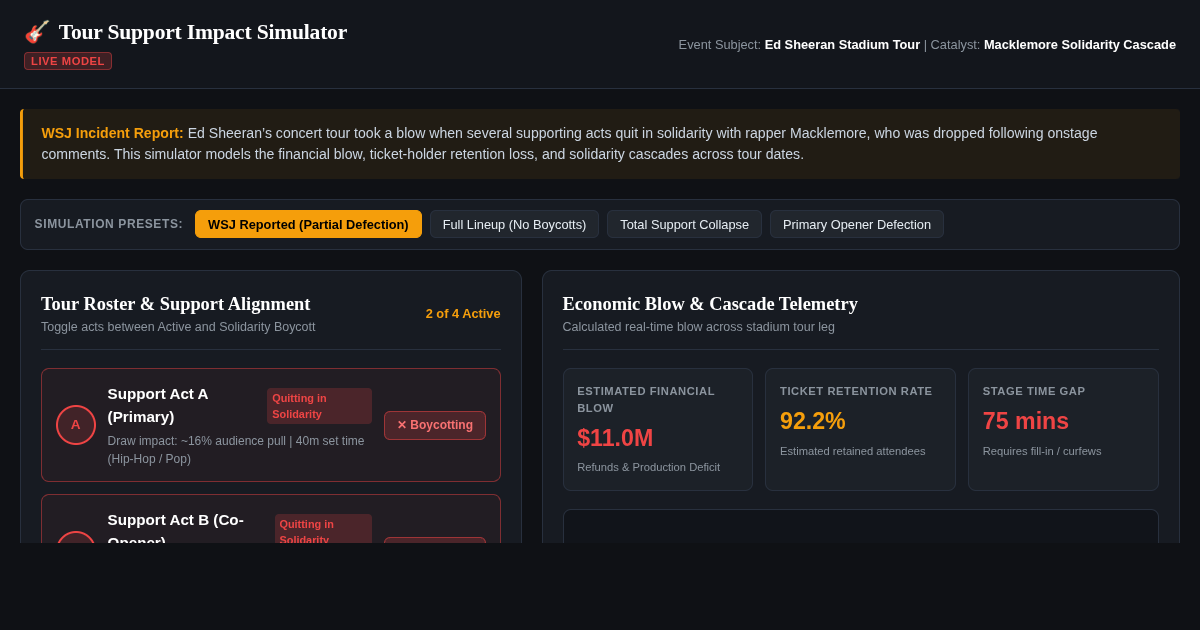Click the Support Act A avatar circle
This screenshot has height=630, width=1200.
(x=76, y=425)
